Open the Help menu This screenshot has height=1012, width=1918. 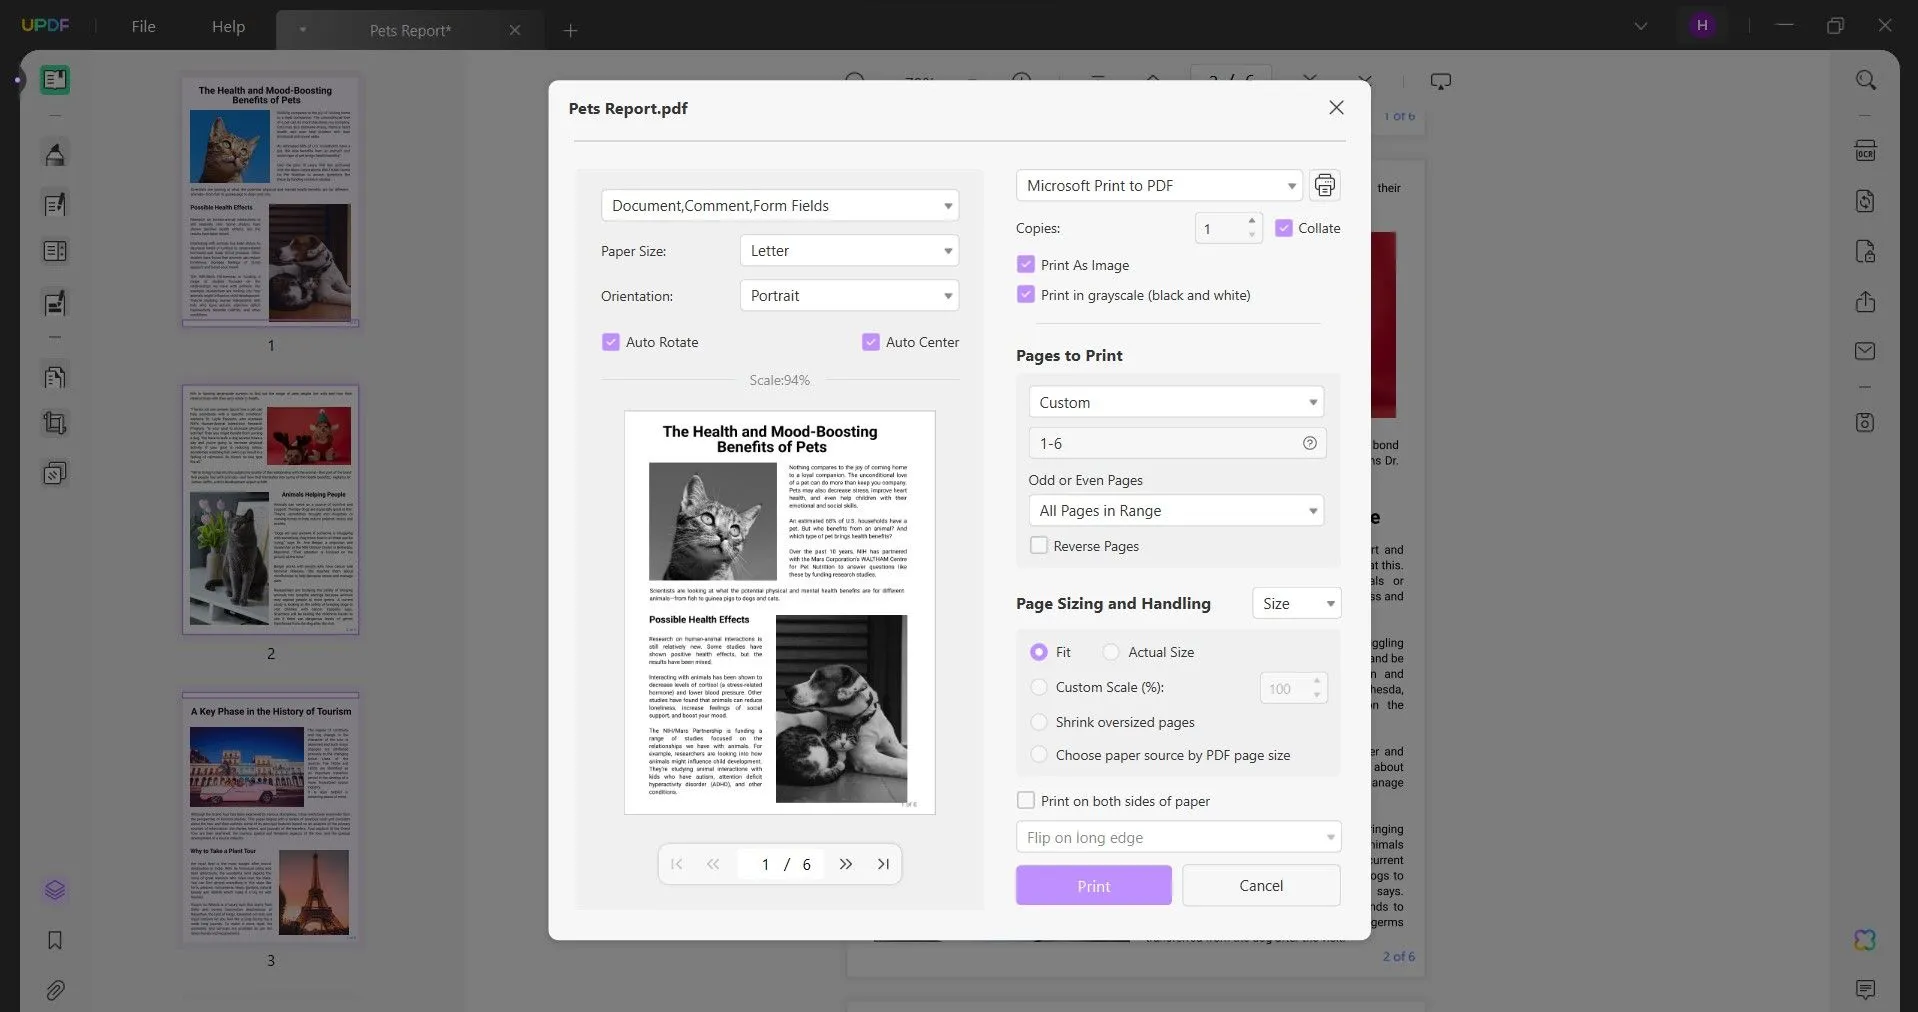click(x=227, y=27)
